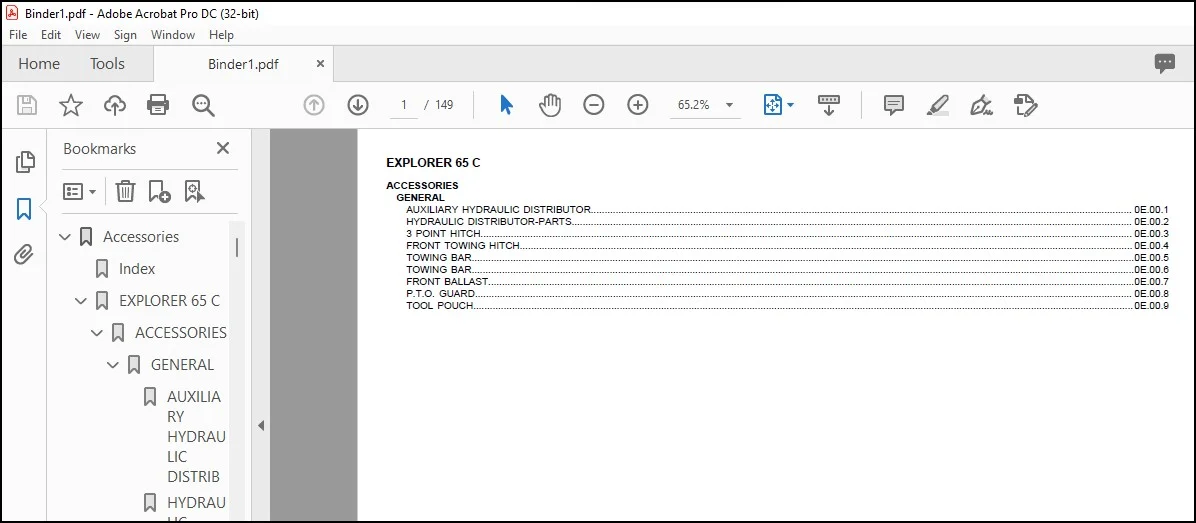The image size is (1196, 523).
Task: Click HYDRAULIC DISTRIBUTOR-PARTS contents entry
Action: click(x=787, y=222)
